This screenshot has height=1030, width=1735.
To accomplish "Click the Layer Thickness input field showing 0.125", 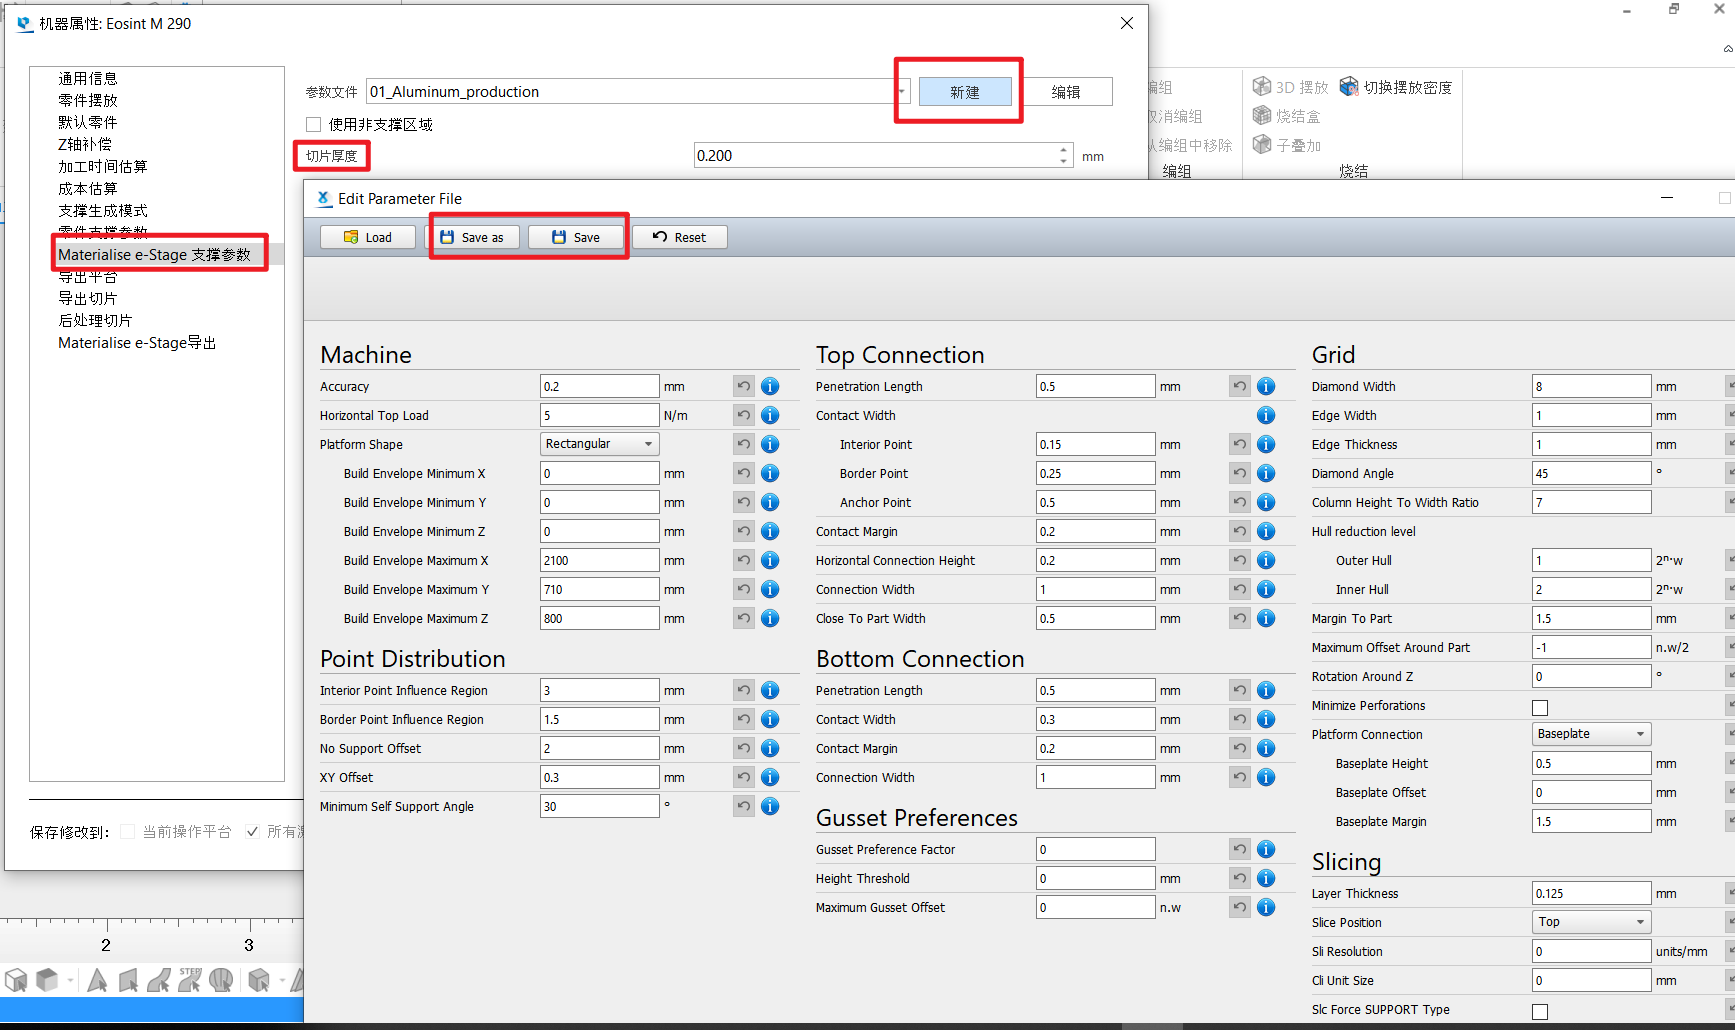I will [x=1589, y=892].
